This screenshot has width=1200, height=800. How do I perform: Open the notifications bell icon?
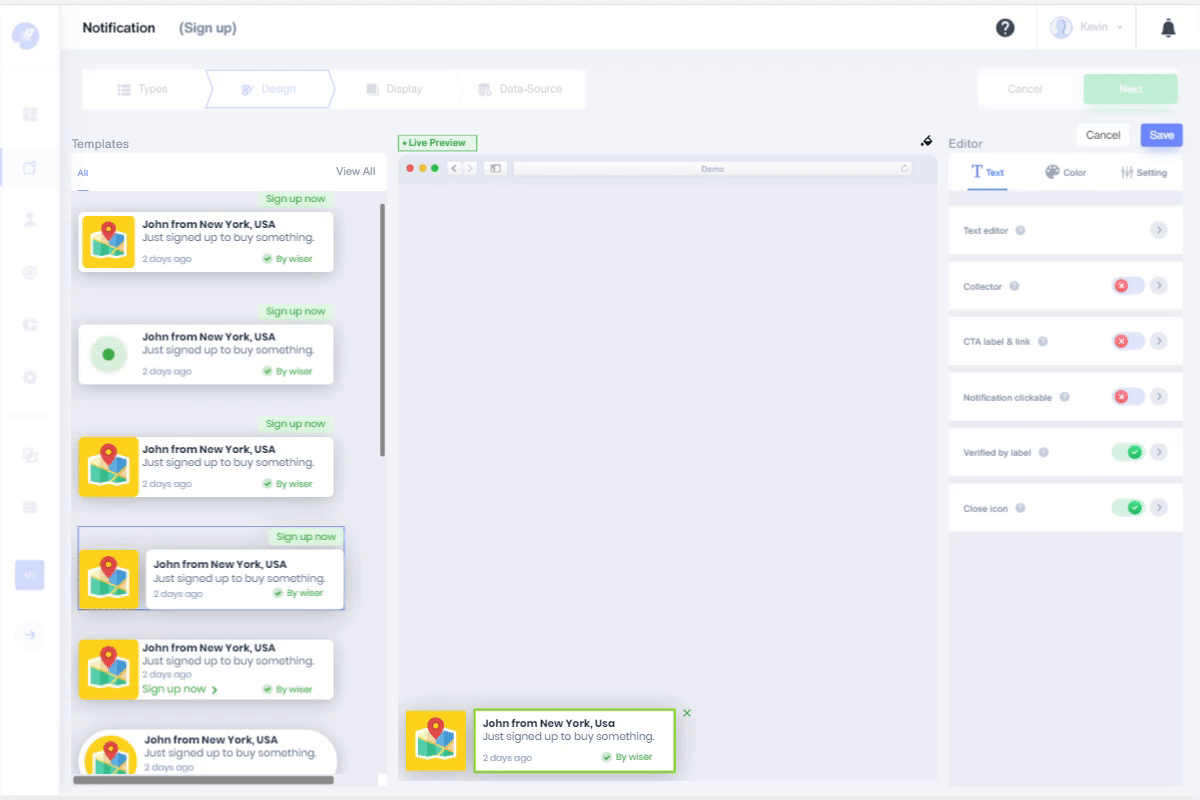coord(1168,28)
